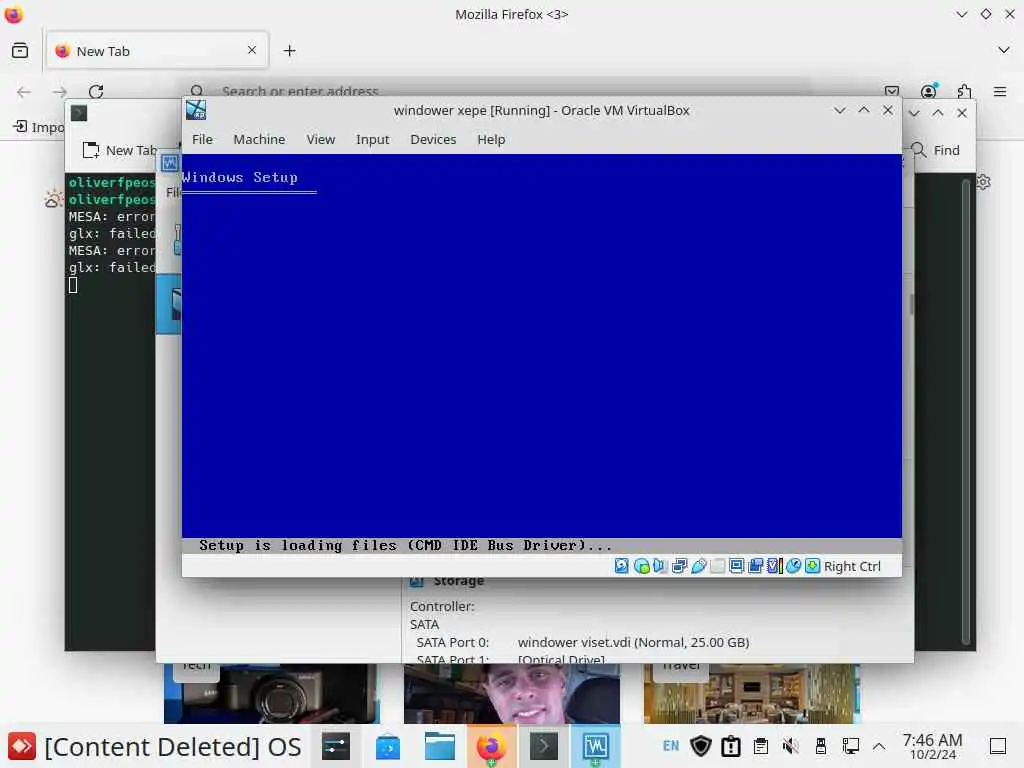Image resolution: width=1024 pixels, height=768 pixels.
Task: Open the Input menu of the VM window
Action: click(x=372, y=139)
